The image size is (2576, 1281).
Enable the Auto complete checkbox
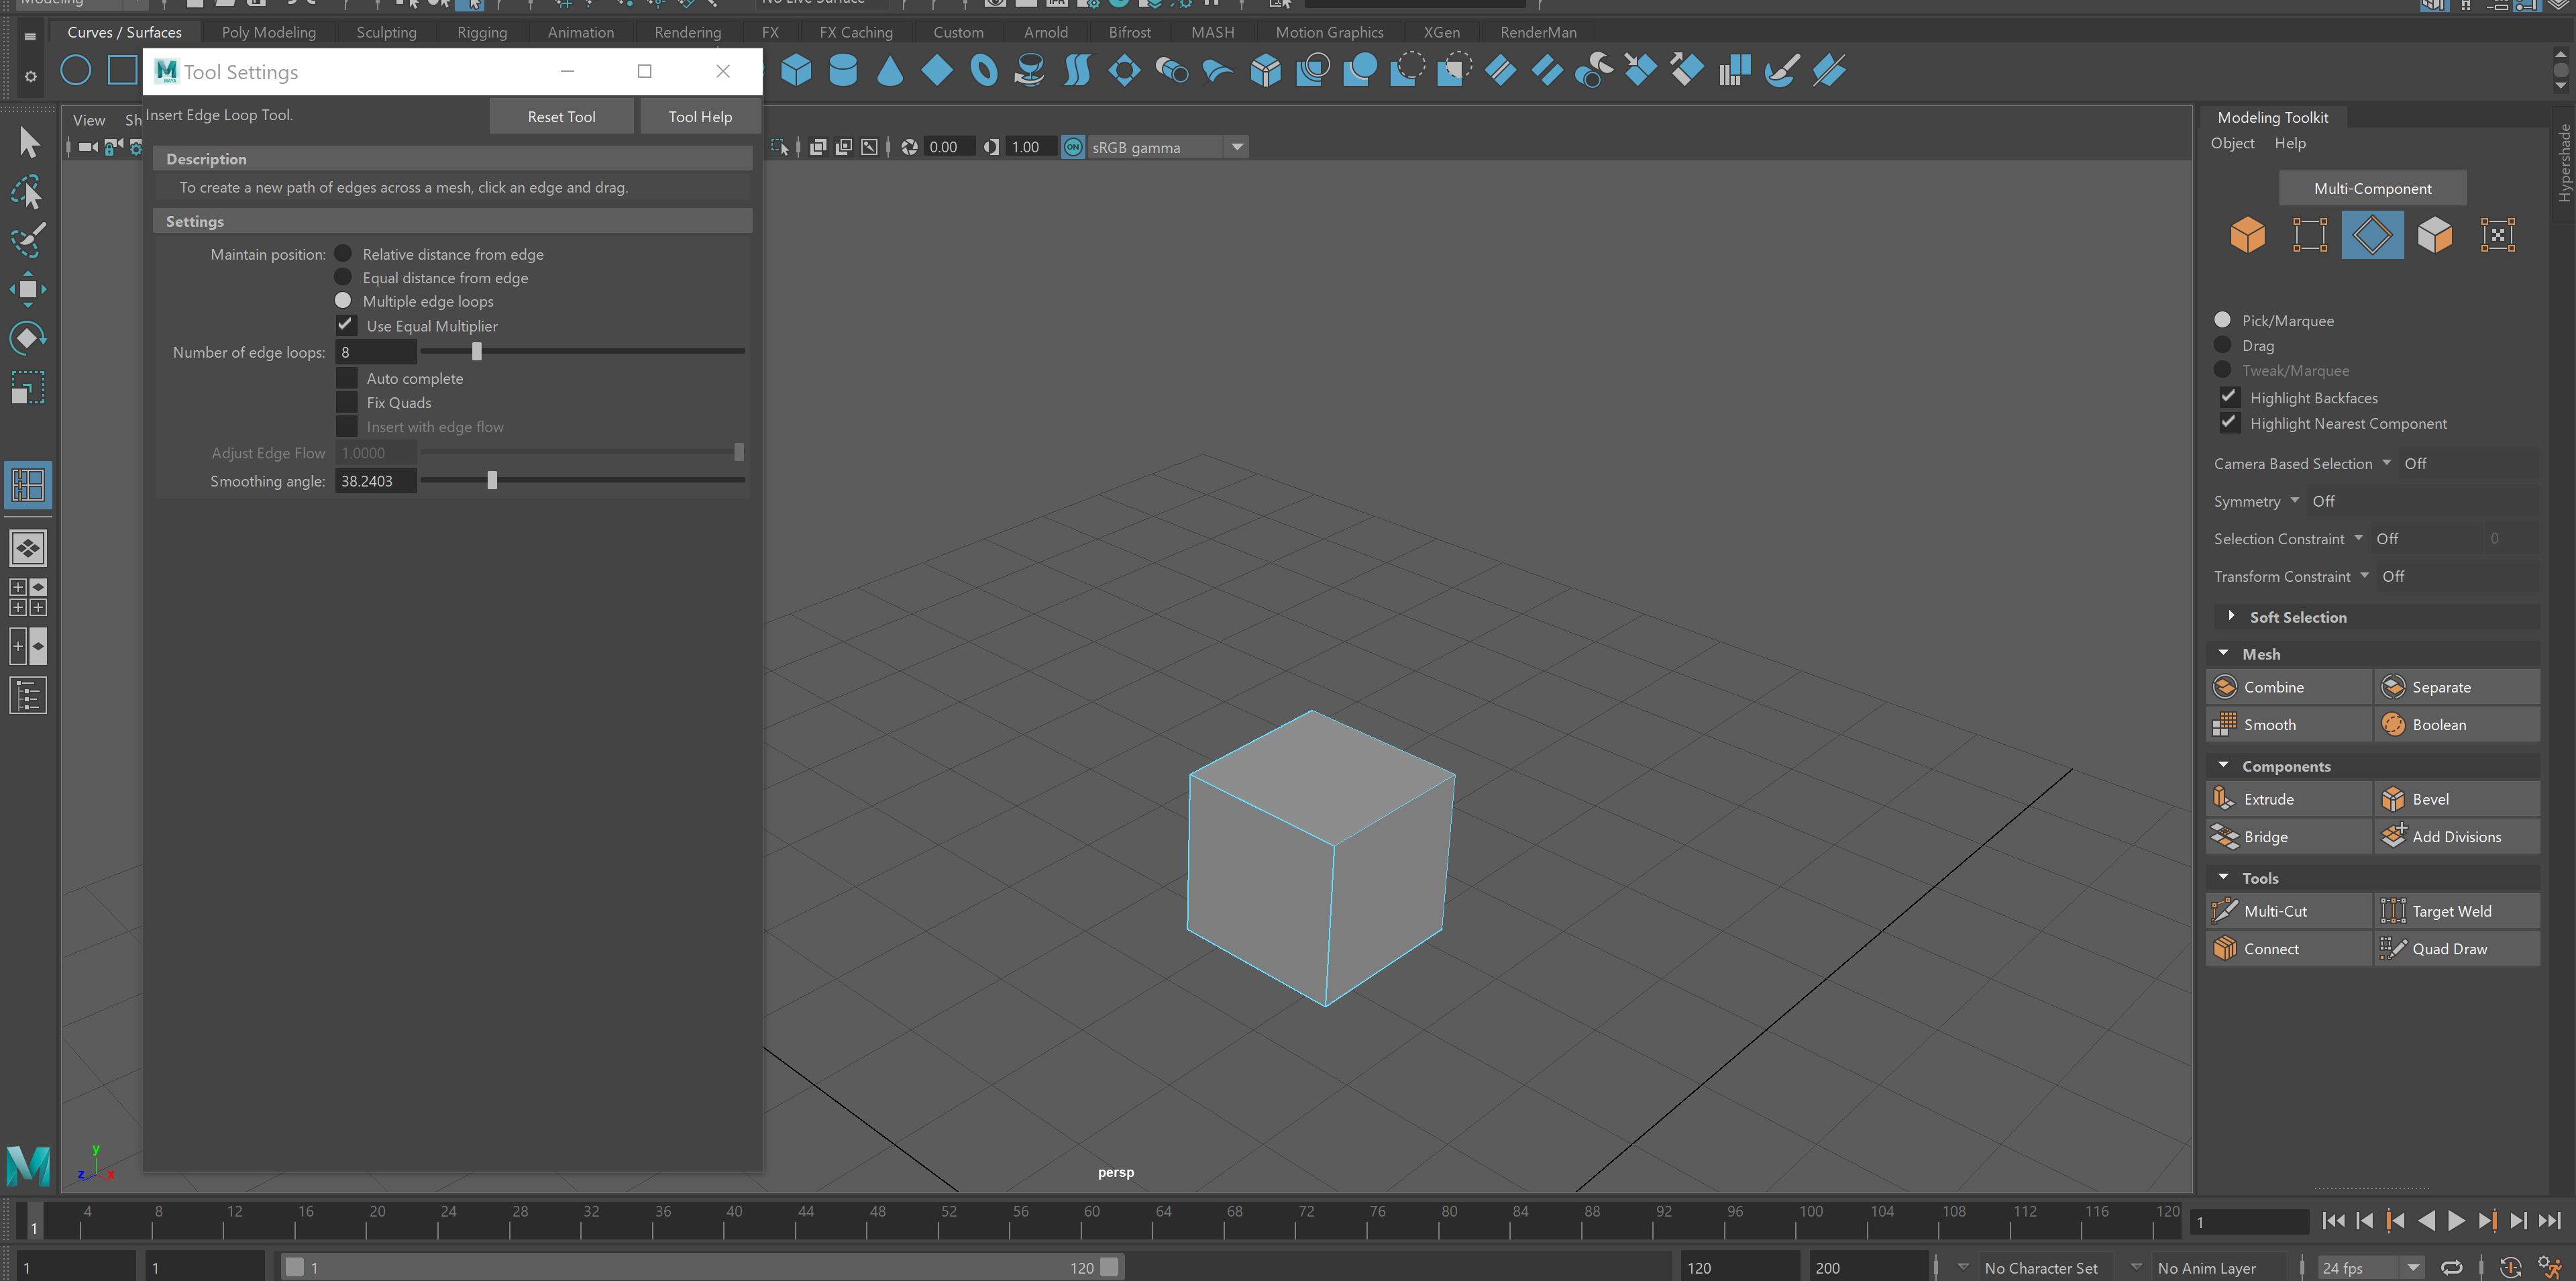click(346, 377)
